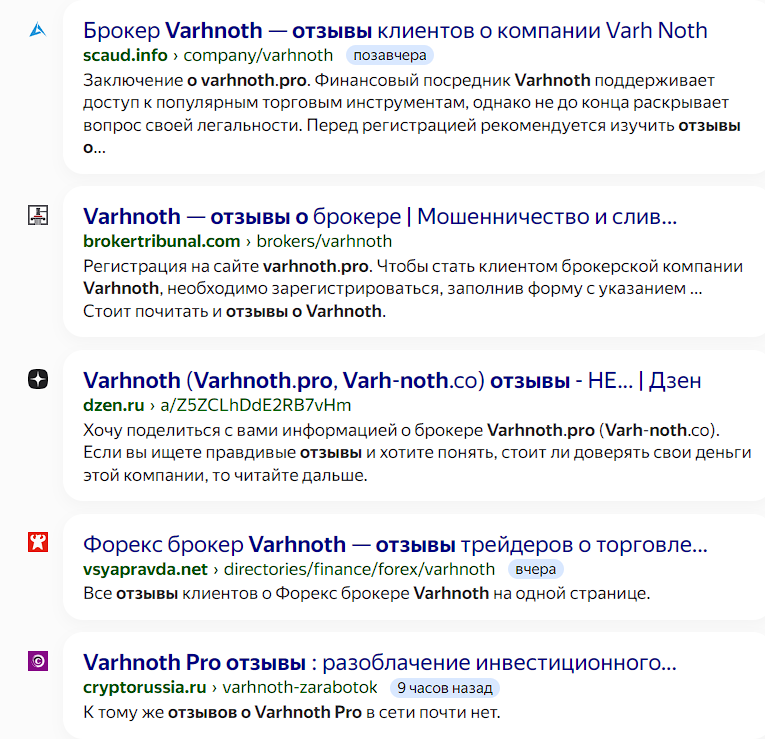Click the vsyapravda.net red favicon
The height and width of the screenshot is (739, 765).
point(38,543)
